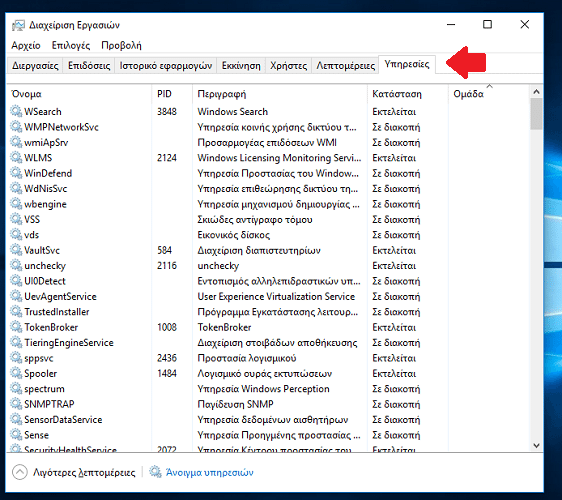Click the Υπηρεσία δεδομένων αισθητήρων description
Screen dimensions: 562x500
coord(272,420)
